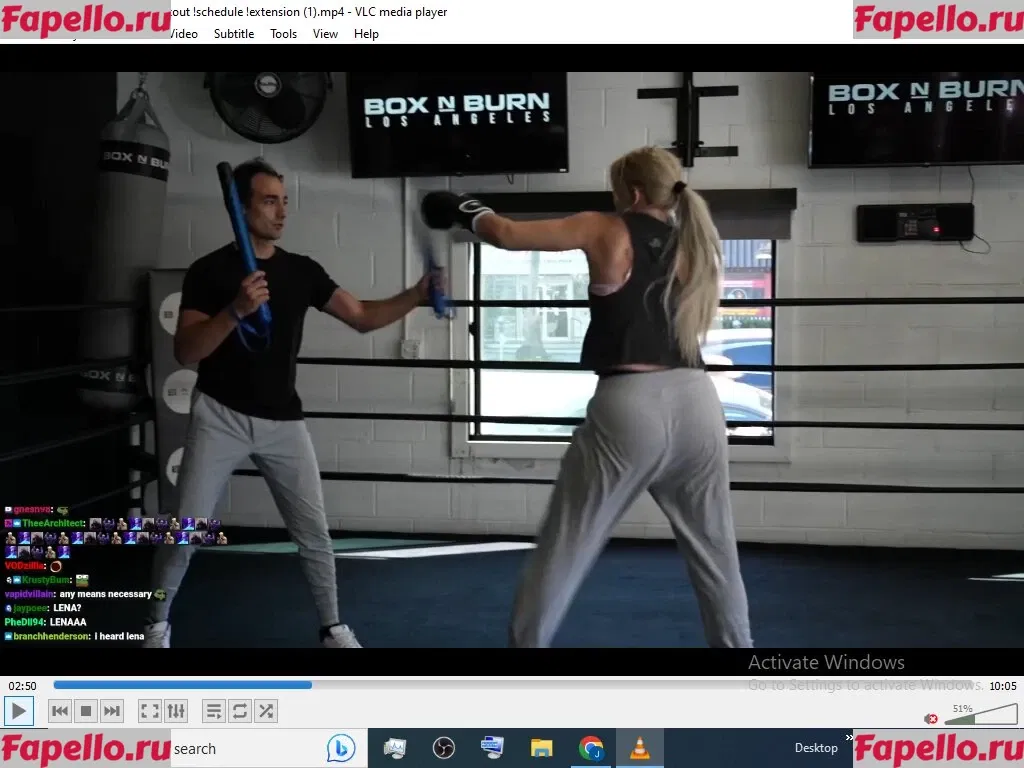This screenshot has height=768, width=1024.
Task: Open OBS Studio from the taskbar
Action: point(443,748)
